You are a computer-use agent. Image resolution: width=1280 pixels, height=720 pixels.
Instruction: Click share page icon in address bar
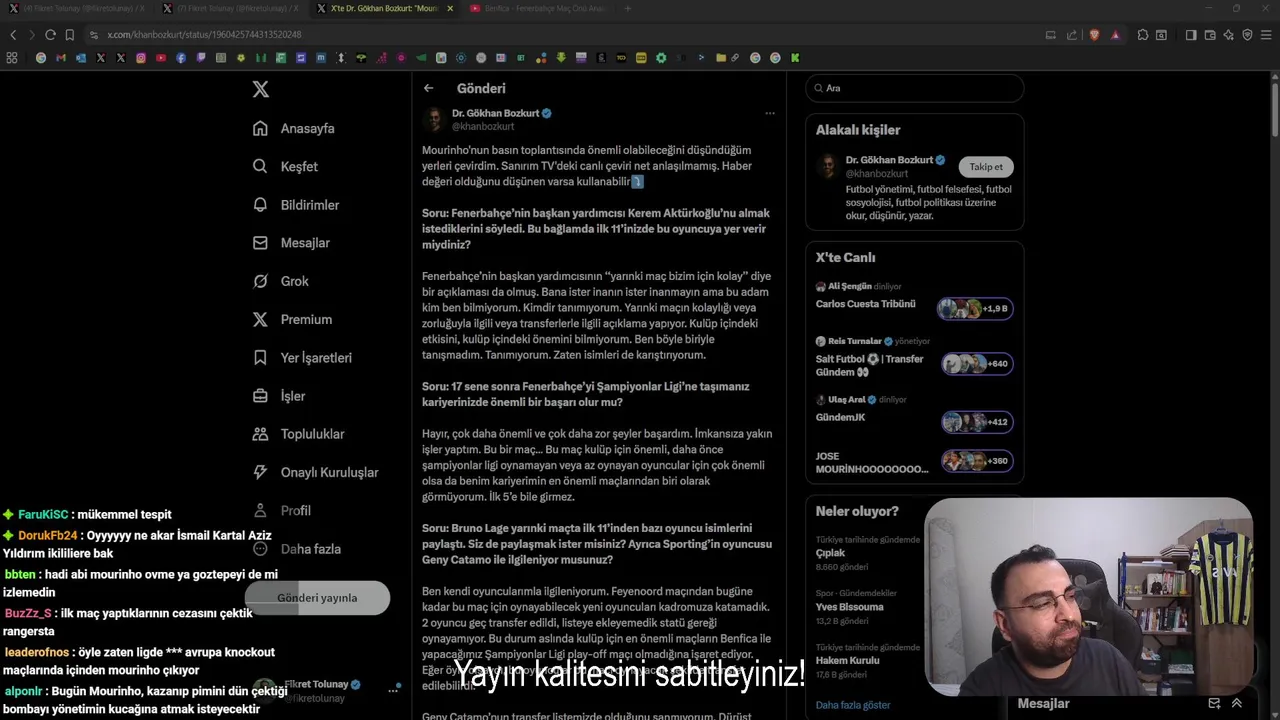(1072, 35)
